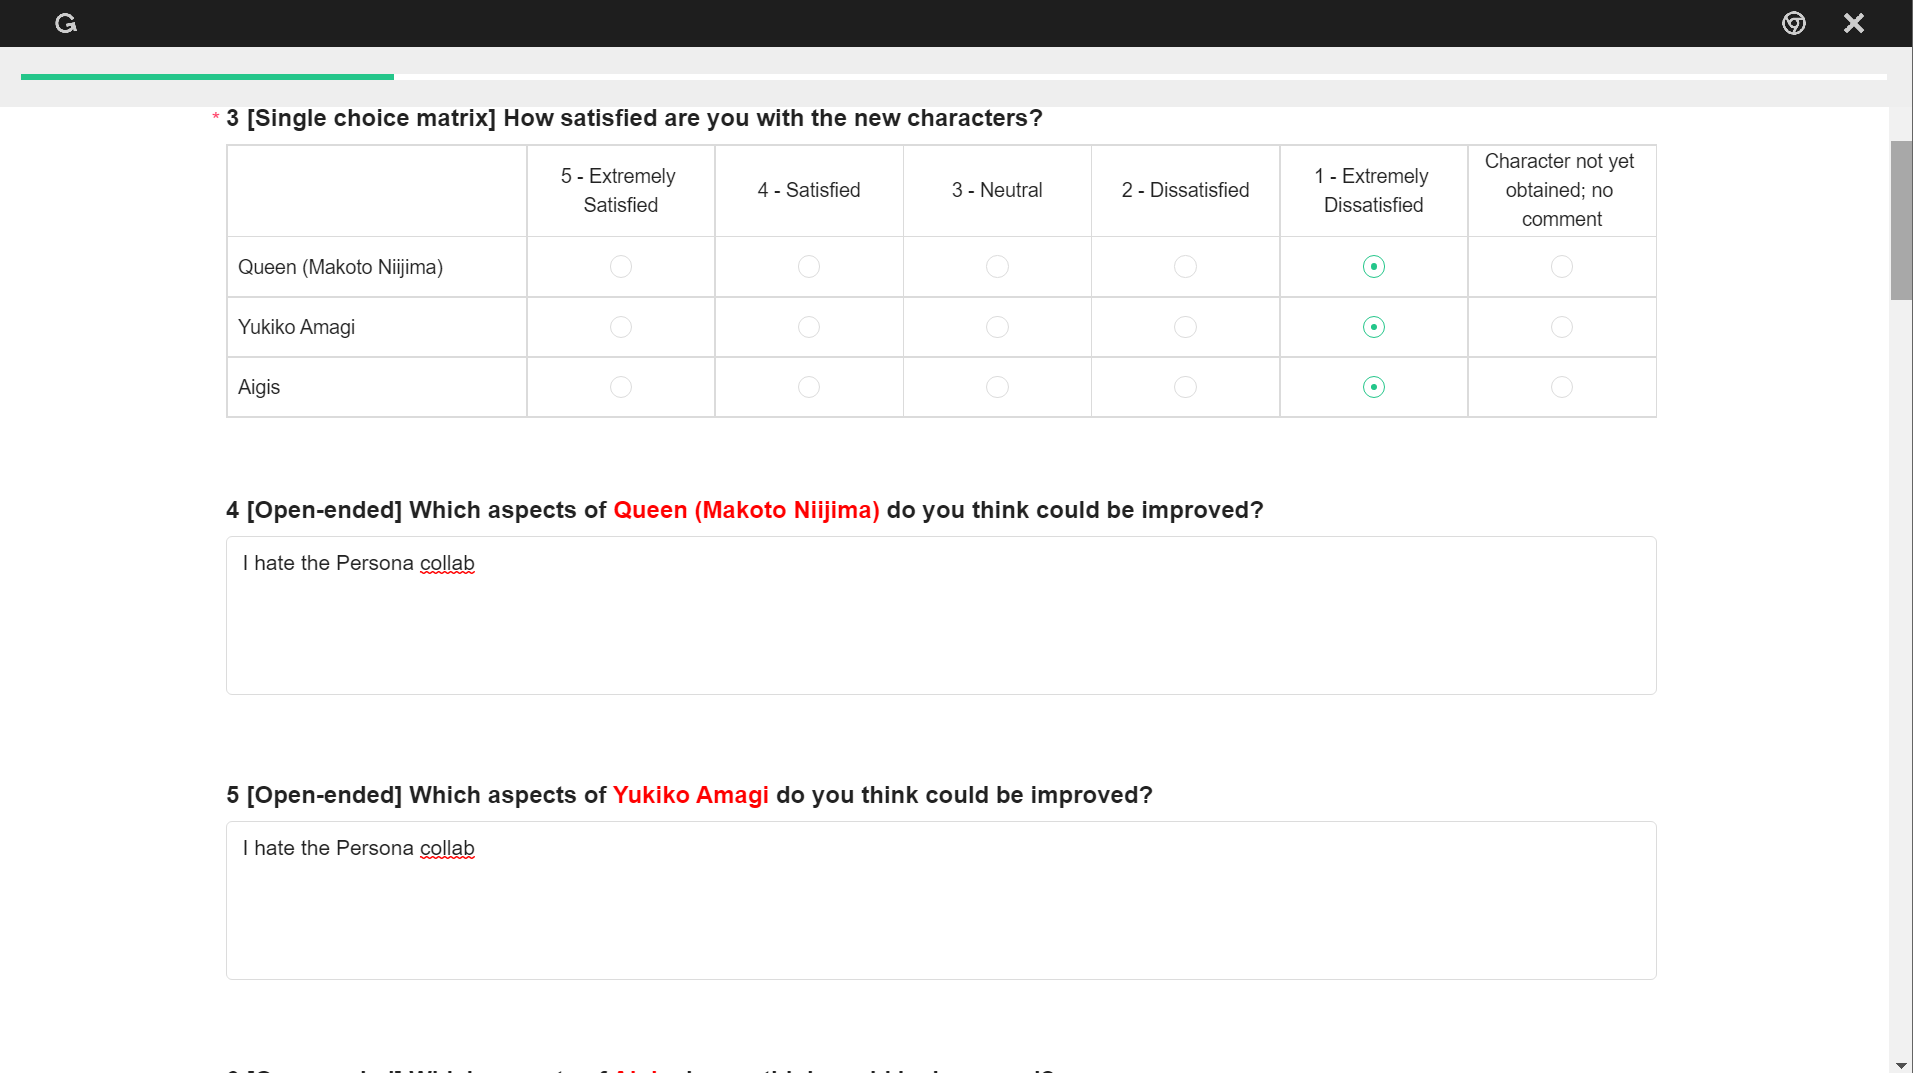Select Neutral for Aigis

(x=997, y=387)
